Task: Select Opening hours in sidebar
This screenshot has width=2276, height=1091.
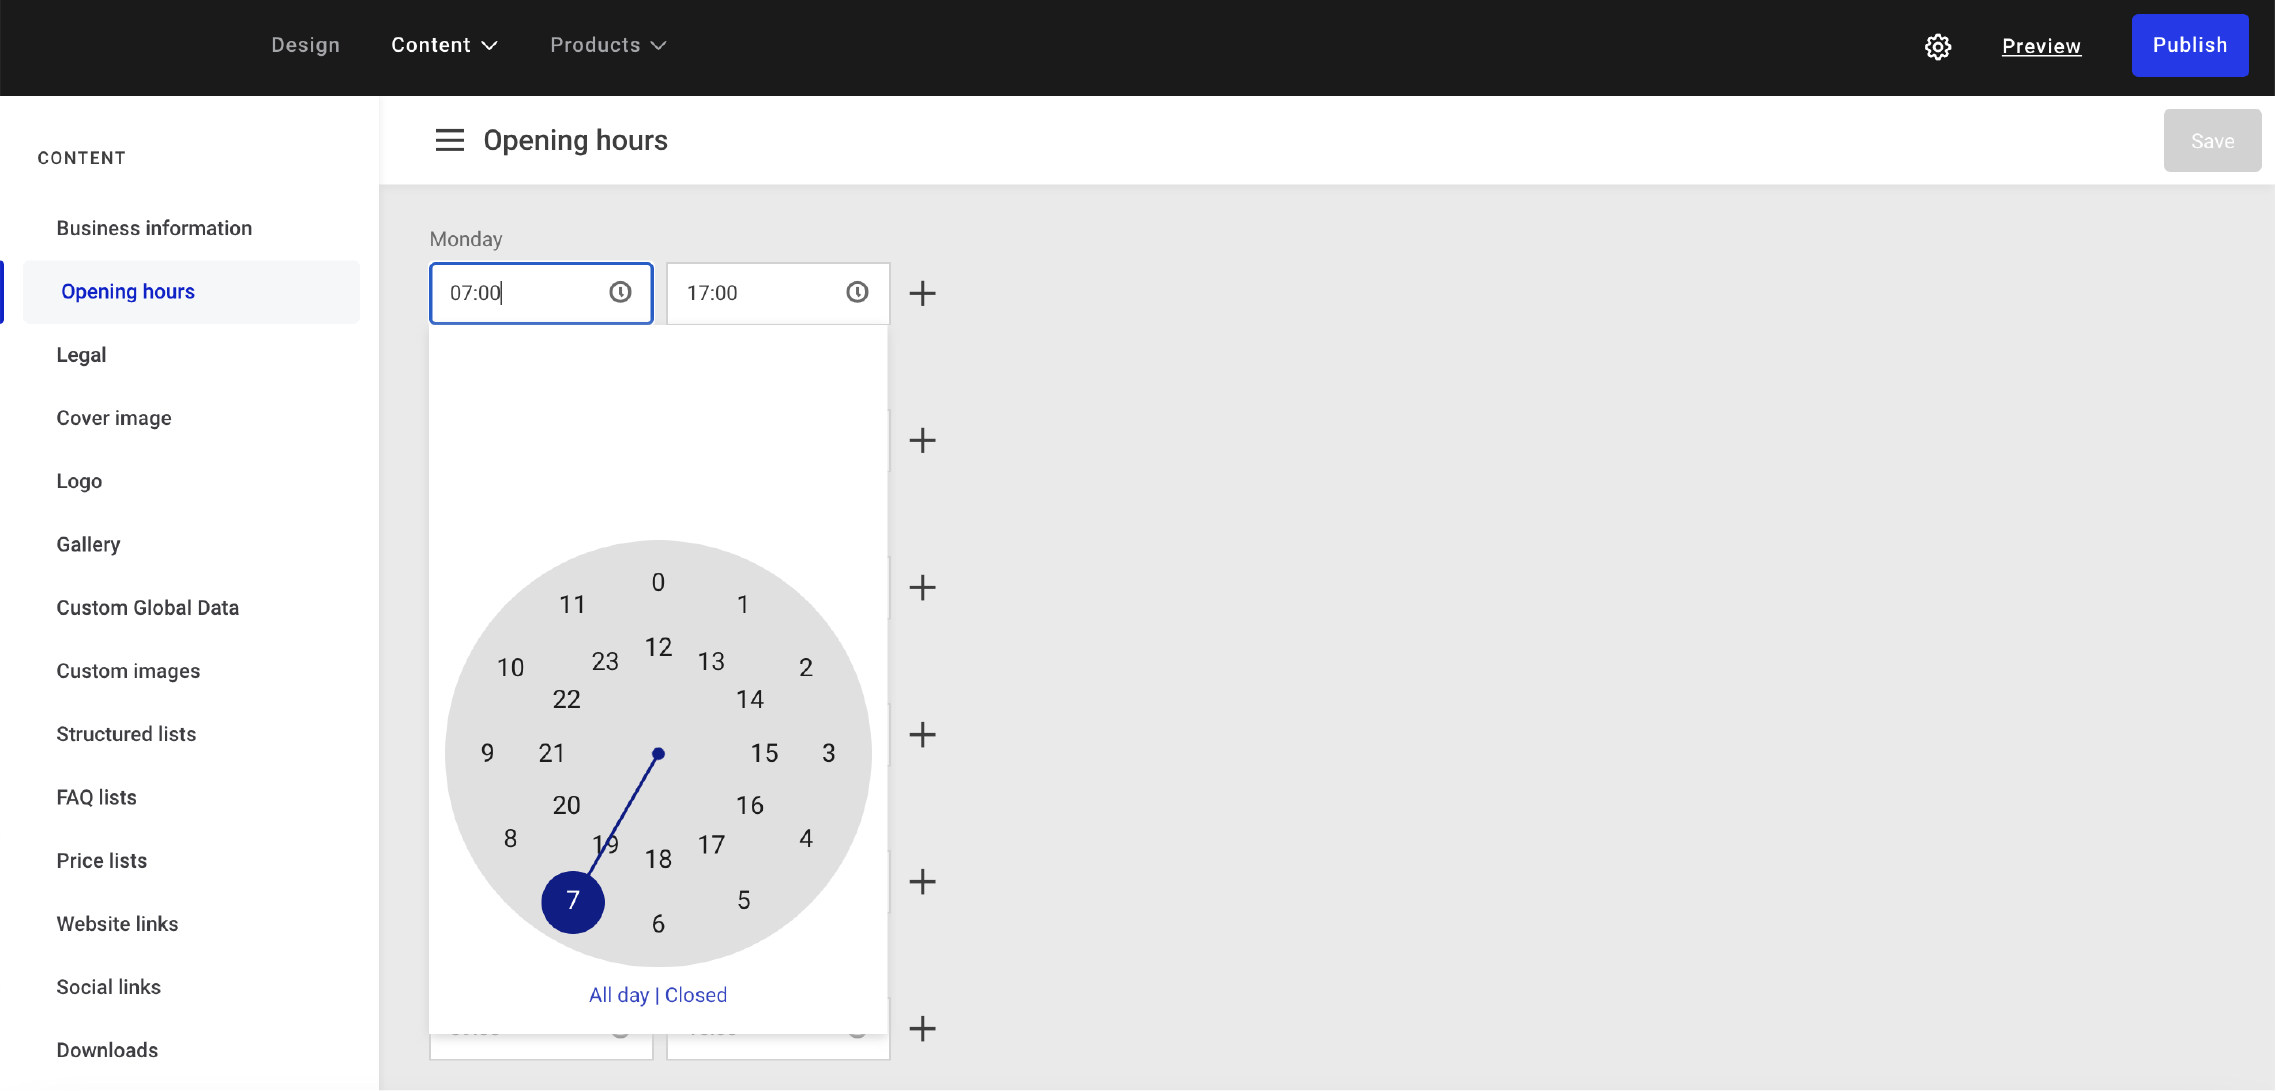Action: coord(191,292)
